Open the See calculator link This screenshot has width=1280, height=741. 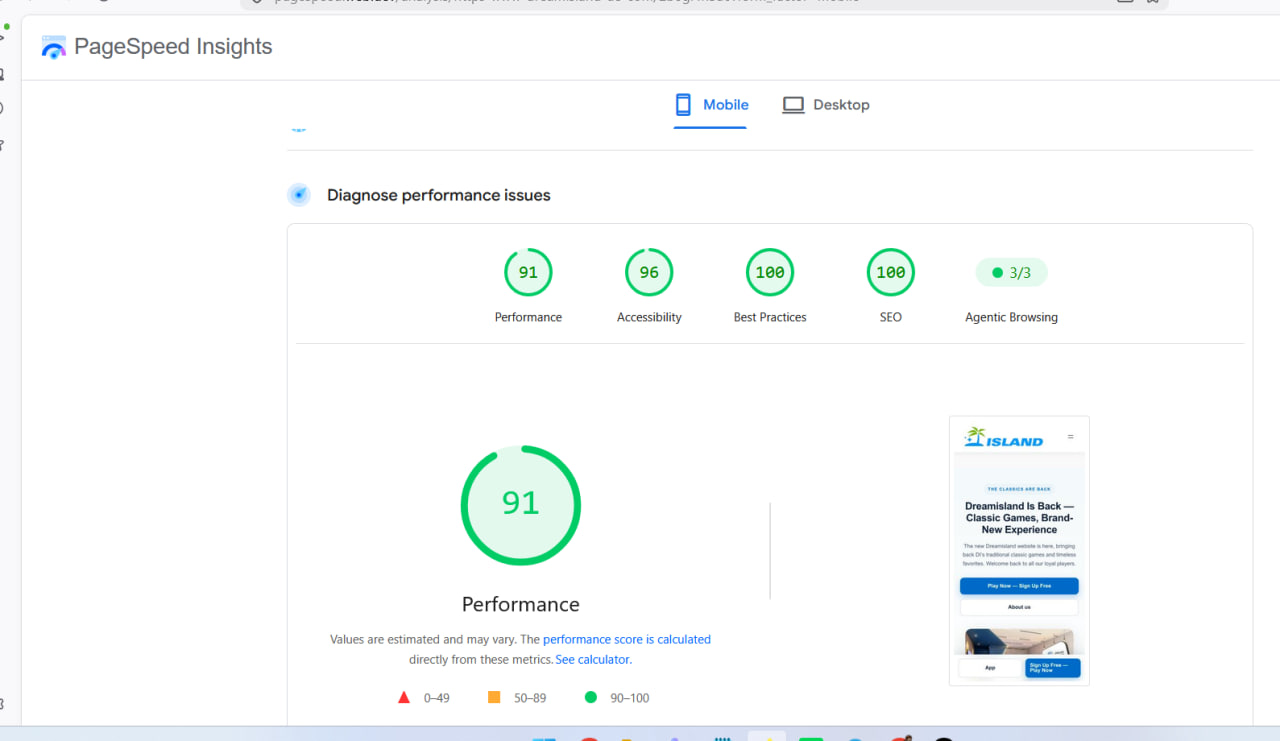593,660
